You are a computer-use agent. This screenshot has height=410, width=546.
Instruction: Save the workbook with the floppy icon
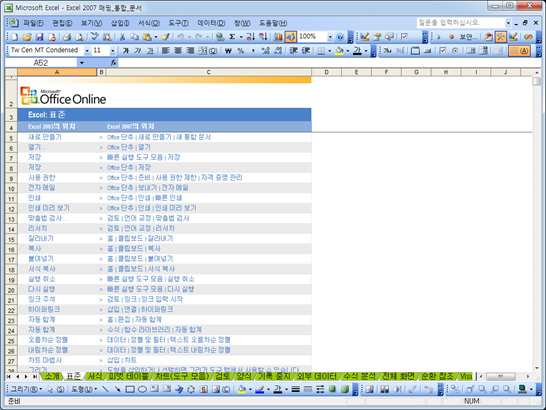tap(39, 37)
